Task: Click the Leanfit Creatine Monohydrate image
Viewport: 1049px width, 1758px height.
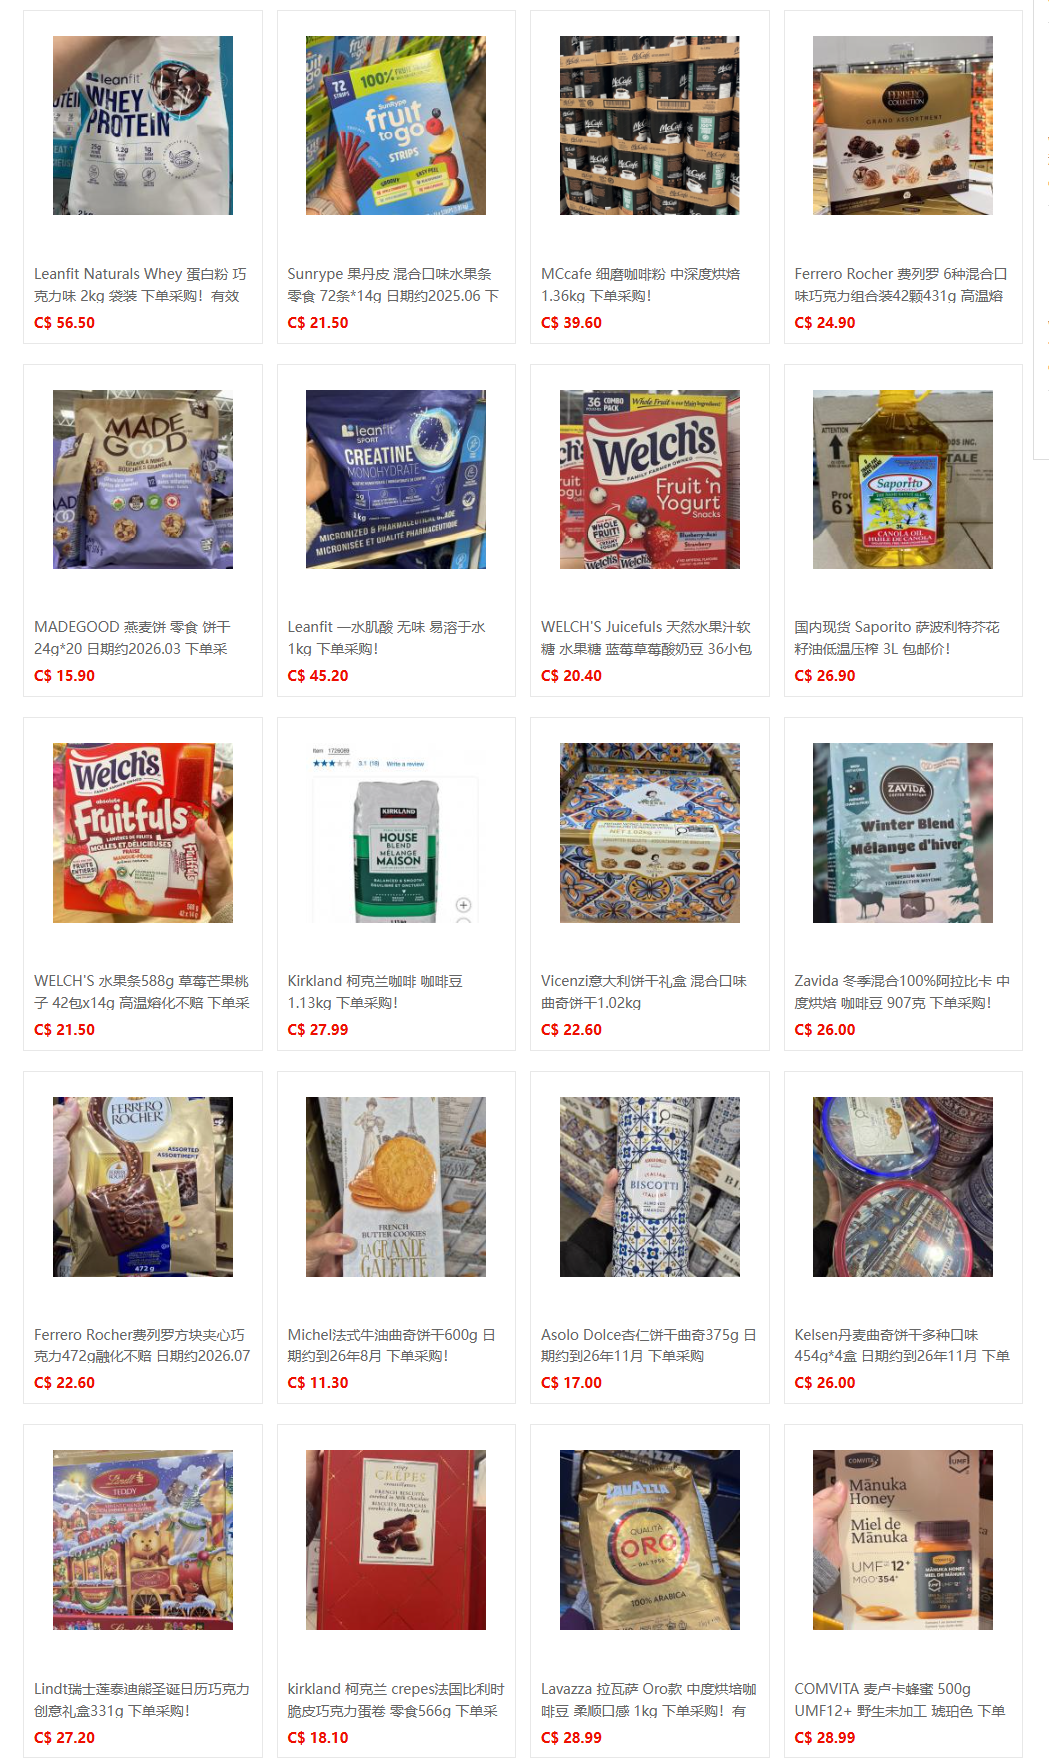Action: tap(396, 479)
